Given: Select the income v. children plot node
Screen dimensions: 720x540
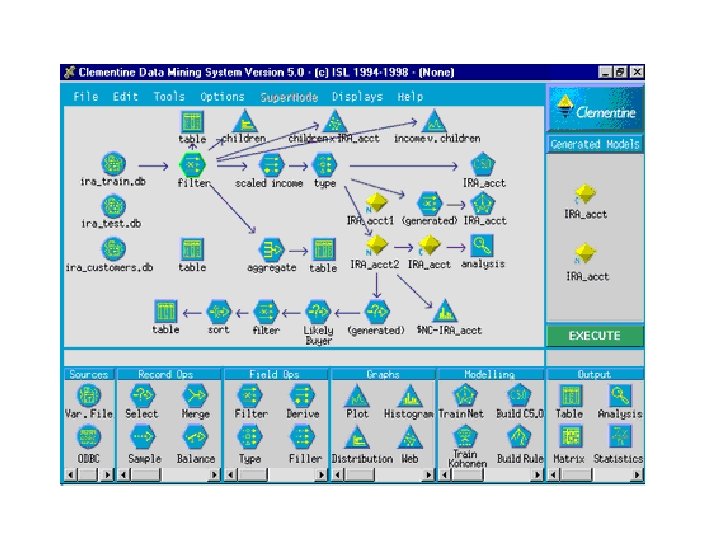Looking at the screenshot, I should [434, 121].
